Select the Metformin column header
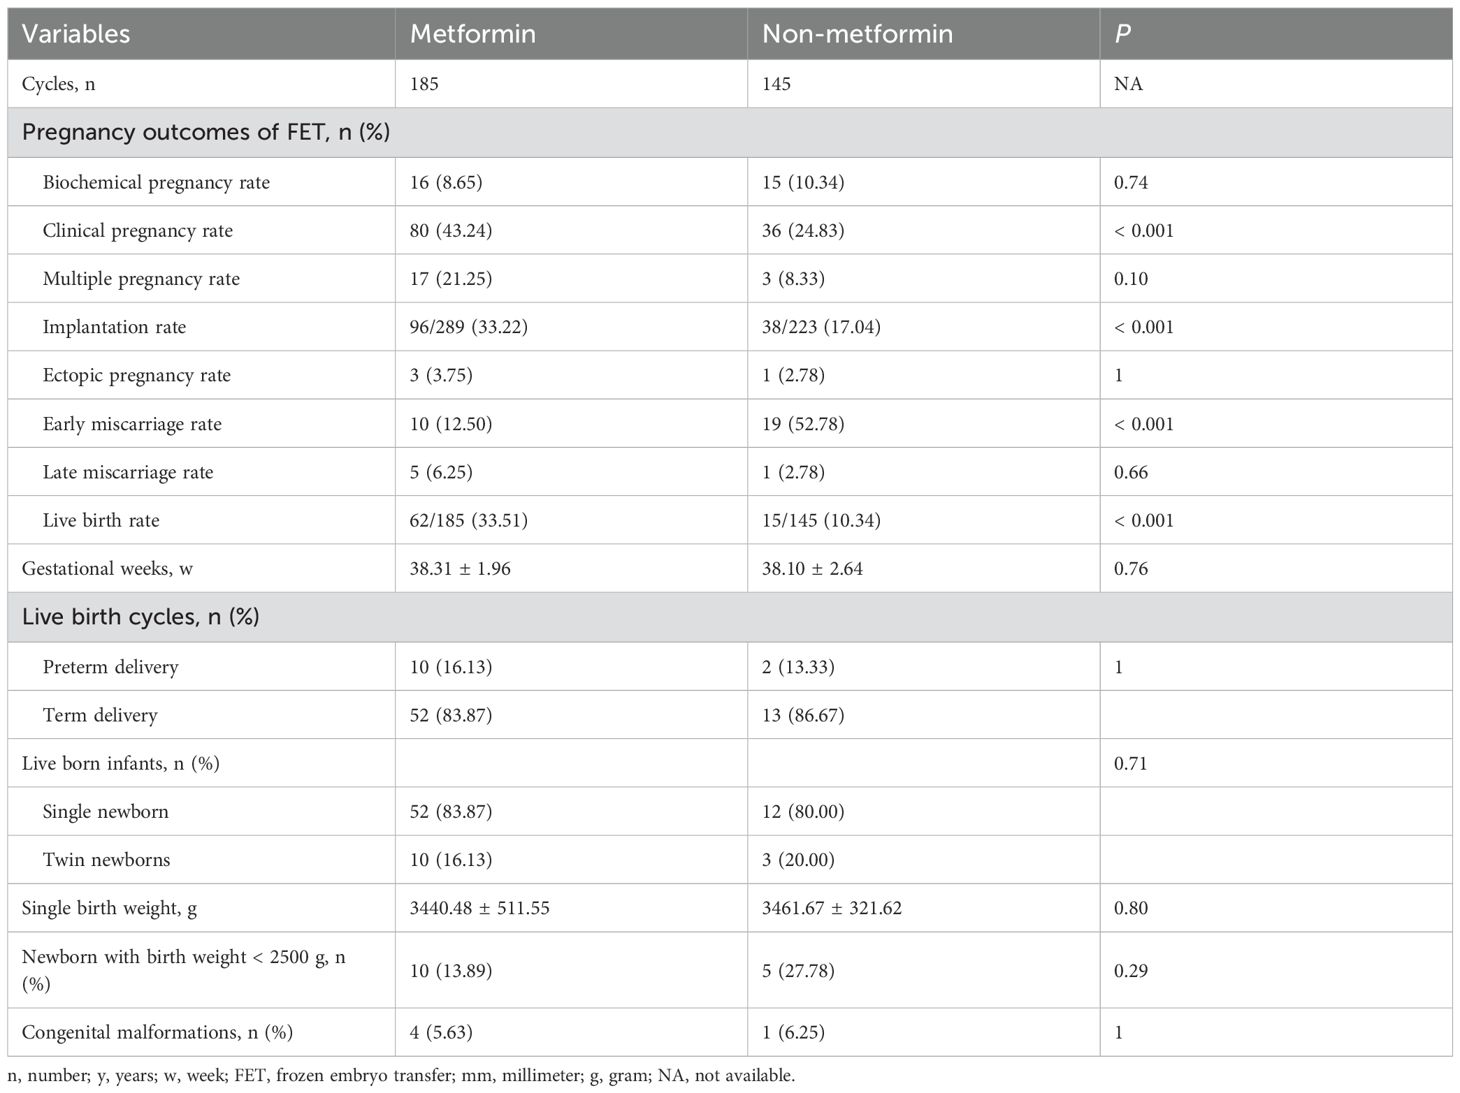This screenshot has width=1460, height=1093. click(473, 34)
